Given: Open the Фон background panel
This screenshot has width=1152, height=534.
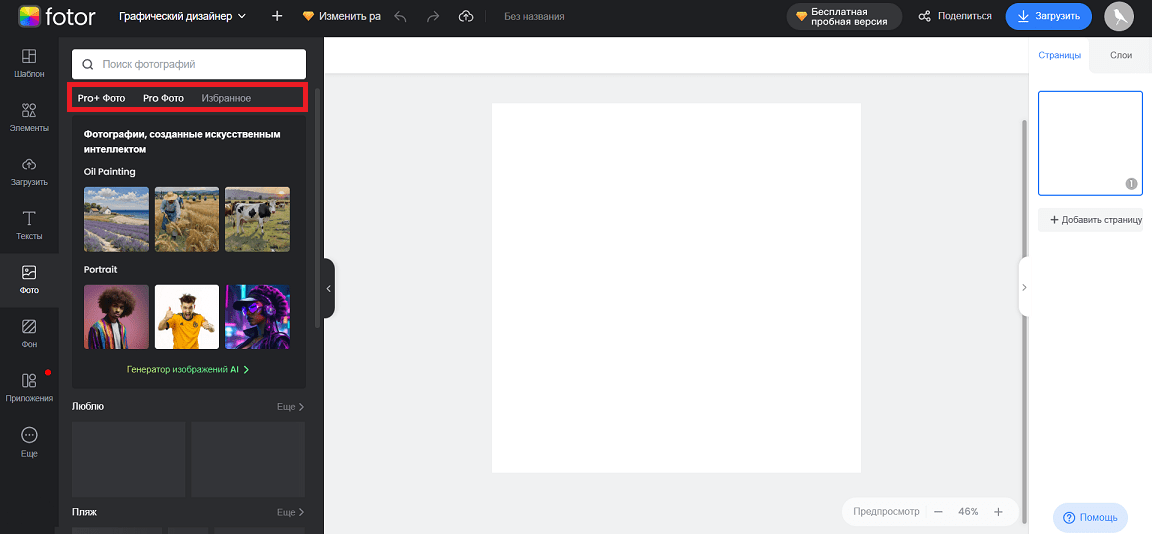Looking at the screenshot, I should click(29, 333).
